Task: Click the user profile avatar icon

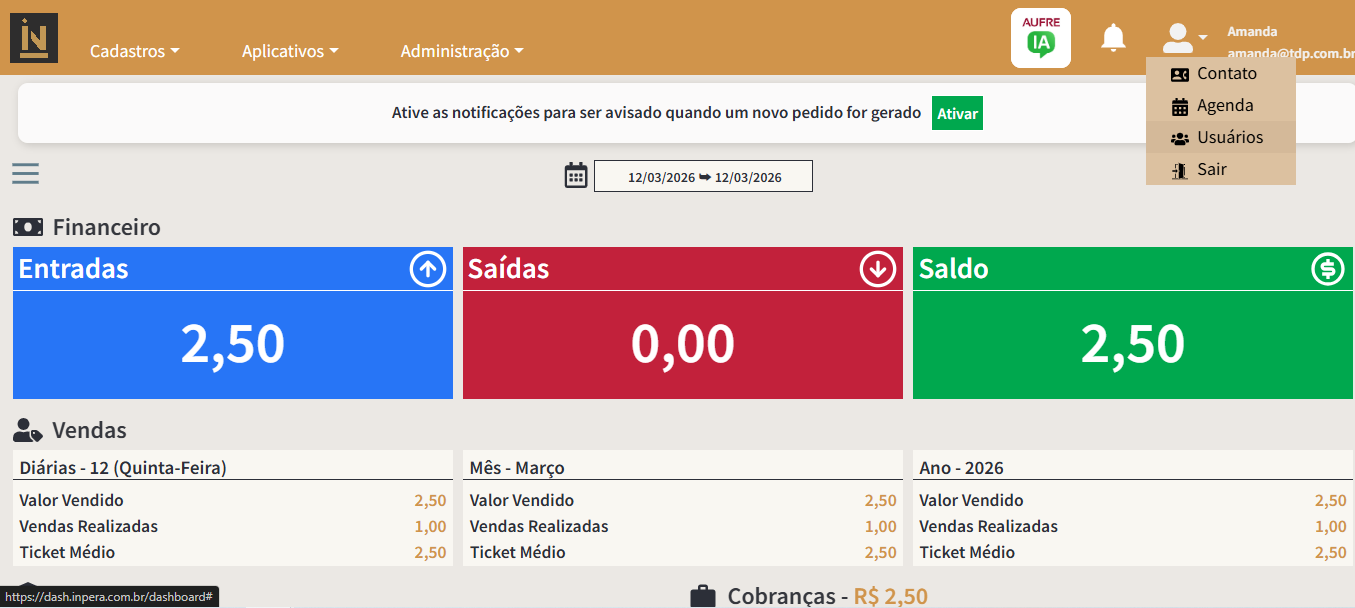Action: (1179, 38)
